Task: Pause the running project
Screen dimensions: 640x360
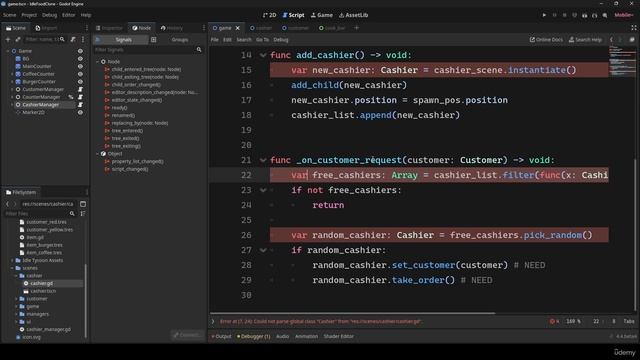Action: 554,15
